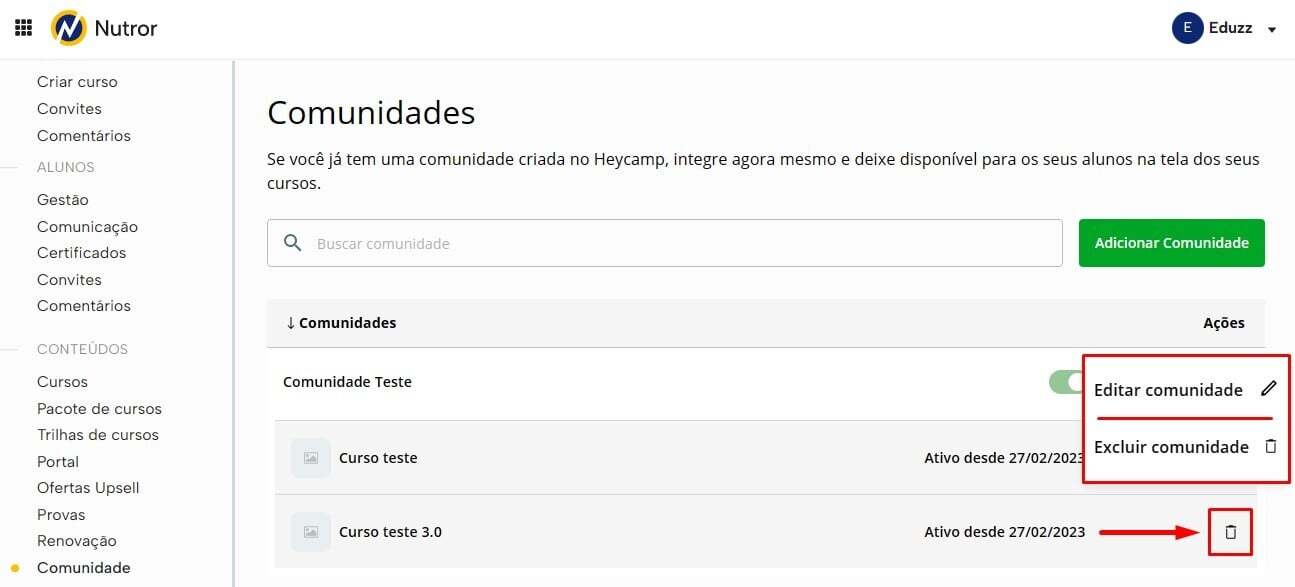Open the apps grid menu
Viewport: 1295px width, 587px height.
pos(23,28)
